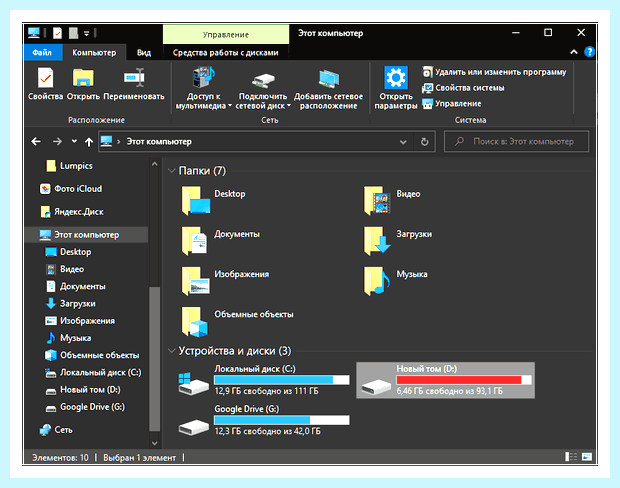Click the search box for Этот компьютер
Screen dimensions: 620x488
click(516, 142)
